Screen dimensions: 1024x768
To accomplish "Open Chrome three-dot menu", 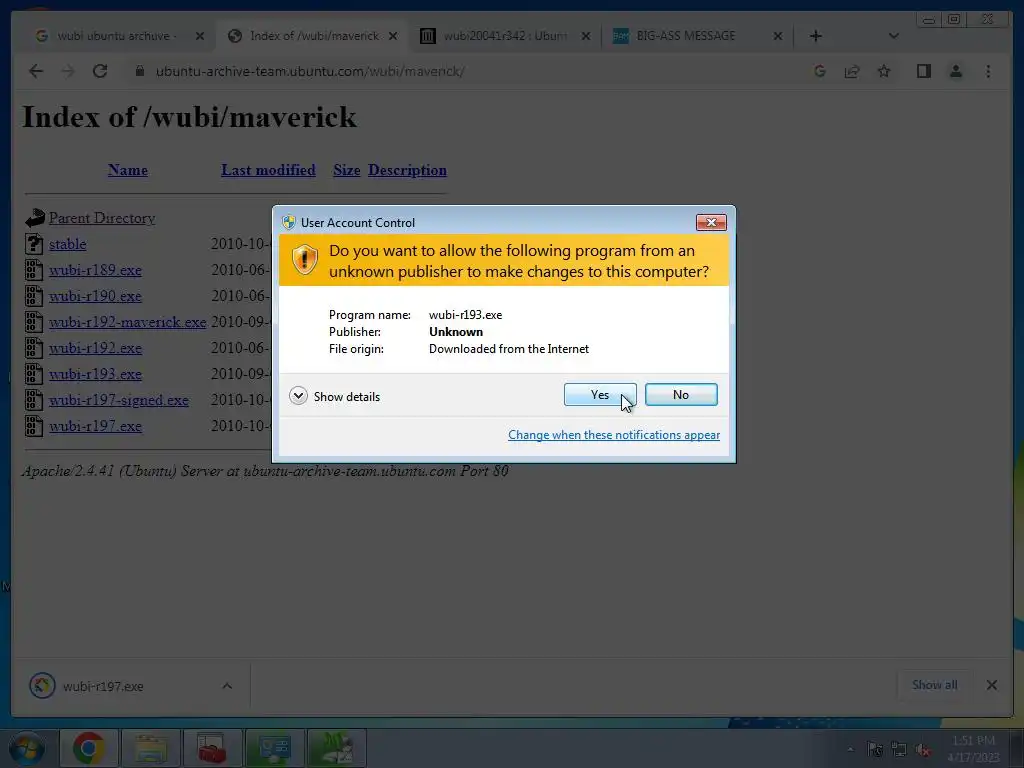I will coord(988,71).
